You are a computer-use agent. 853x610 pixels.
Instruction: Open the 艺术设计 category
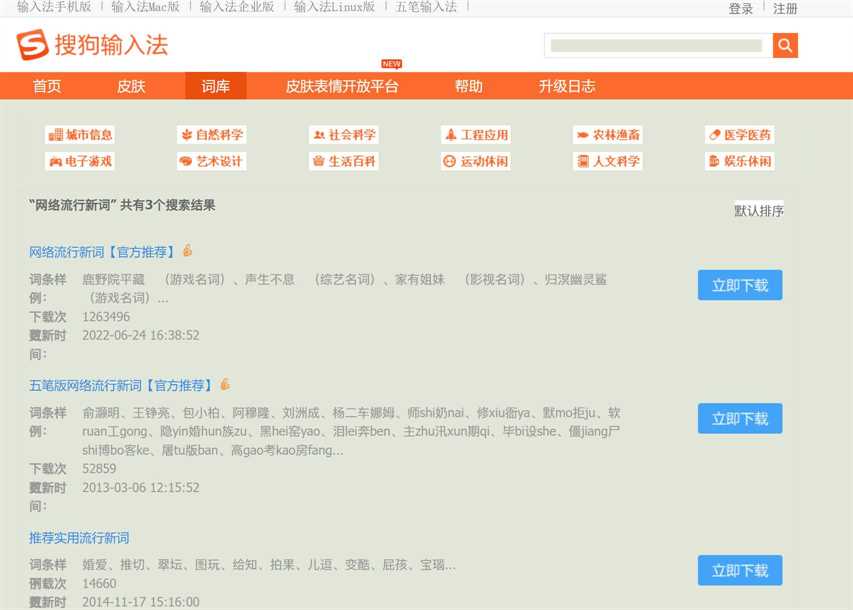click(x=211, y=161)
